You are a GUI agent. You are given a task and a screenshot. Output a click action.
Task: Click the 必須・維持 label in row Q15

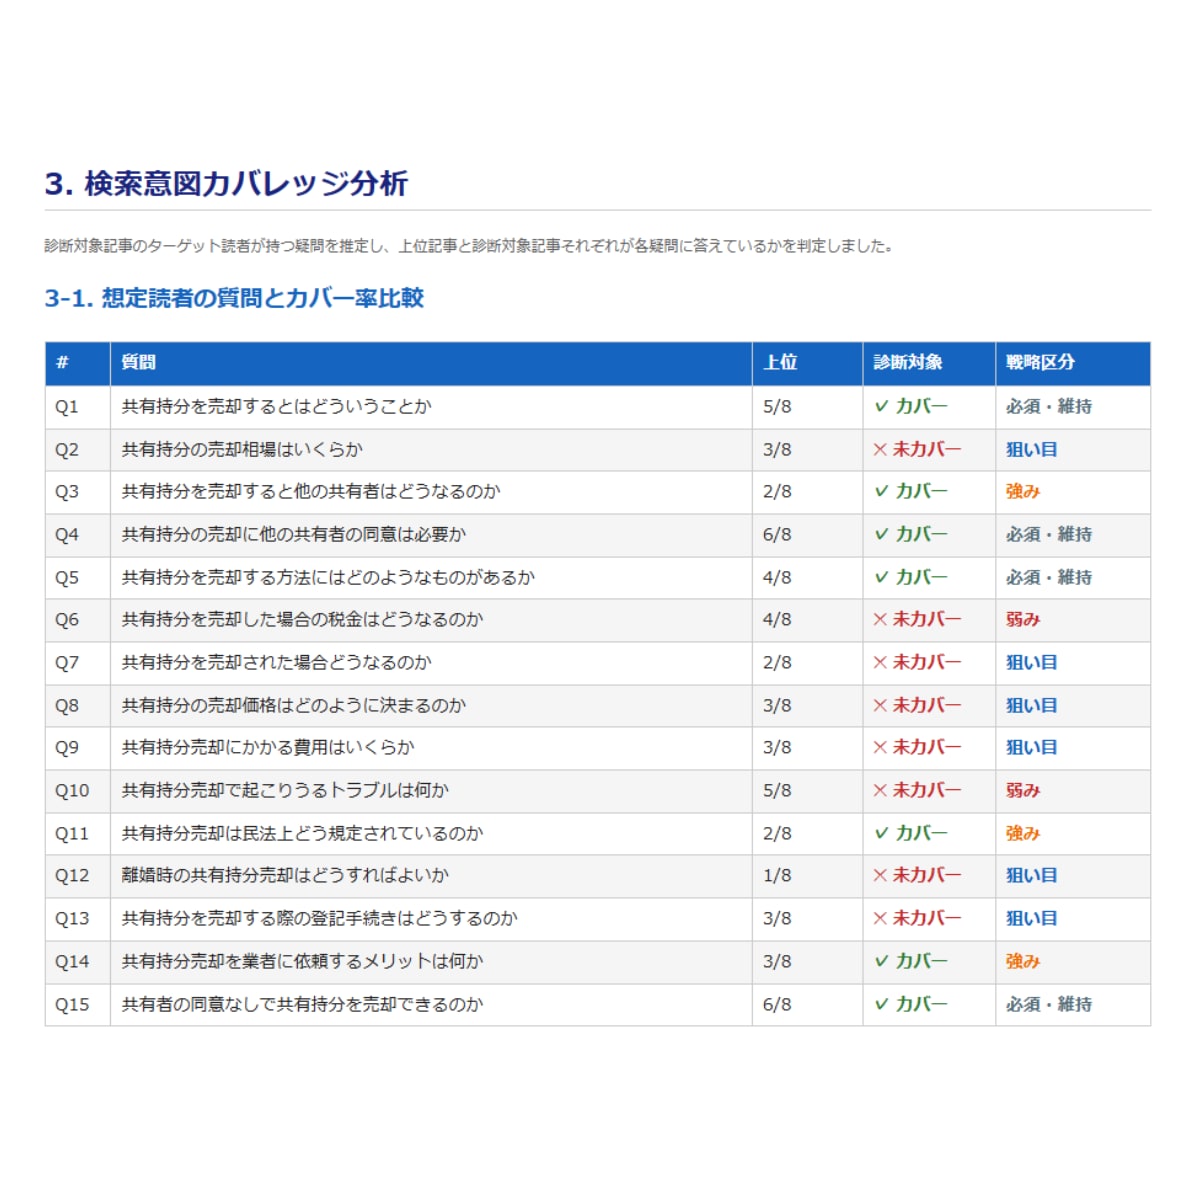[x=1049, y=1005]
